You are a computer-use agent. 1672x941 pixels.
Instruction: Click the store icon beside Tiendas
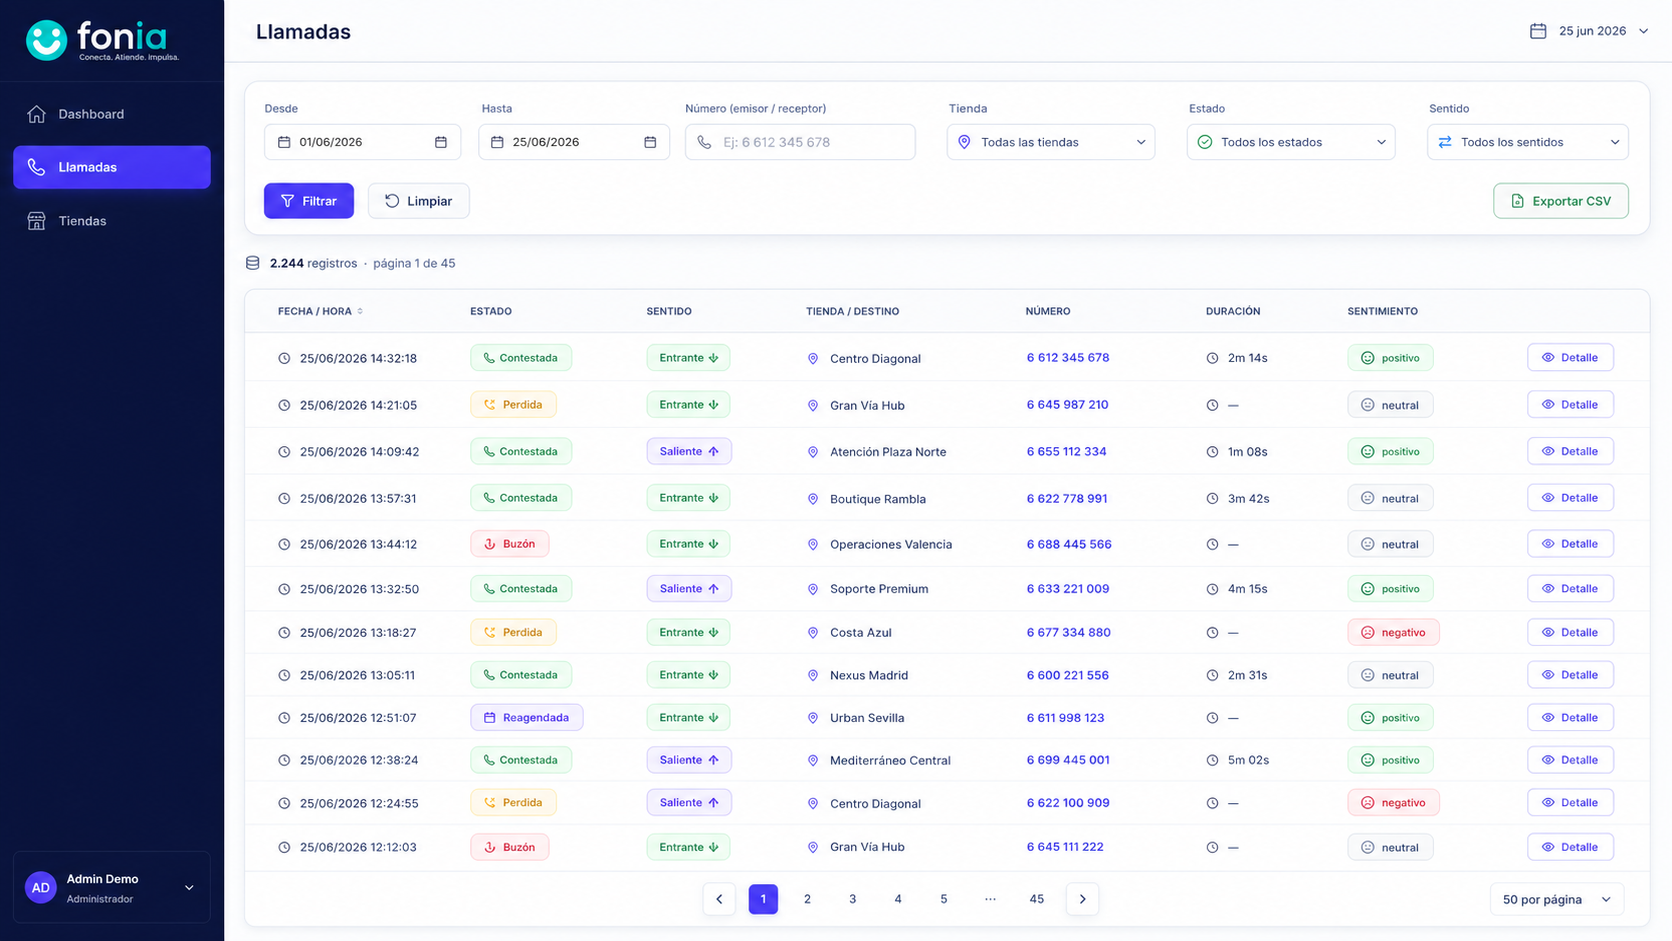[x=37, y=221]
